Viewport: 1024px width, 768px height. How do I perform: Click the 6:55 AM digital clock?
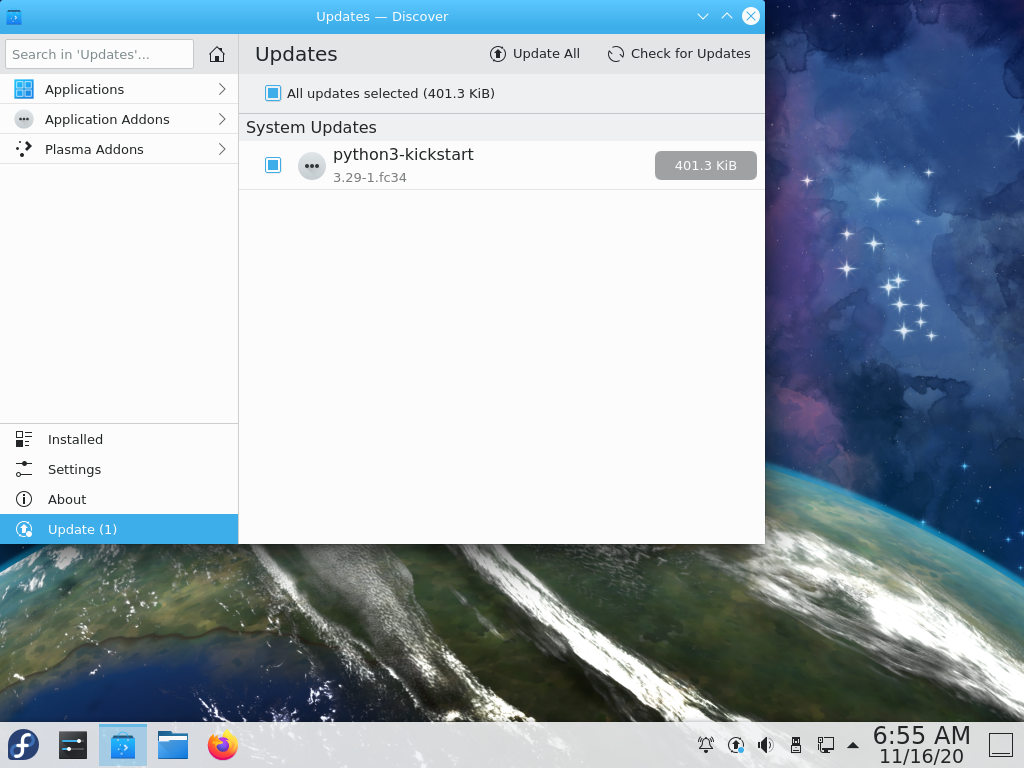921,735
